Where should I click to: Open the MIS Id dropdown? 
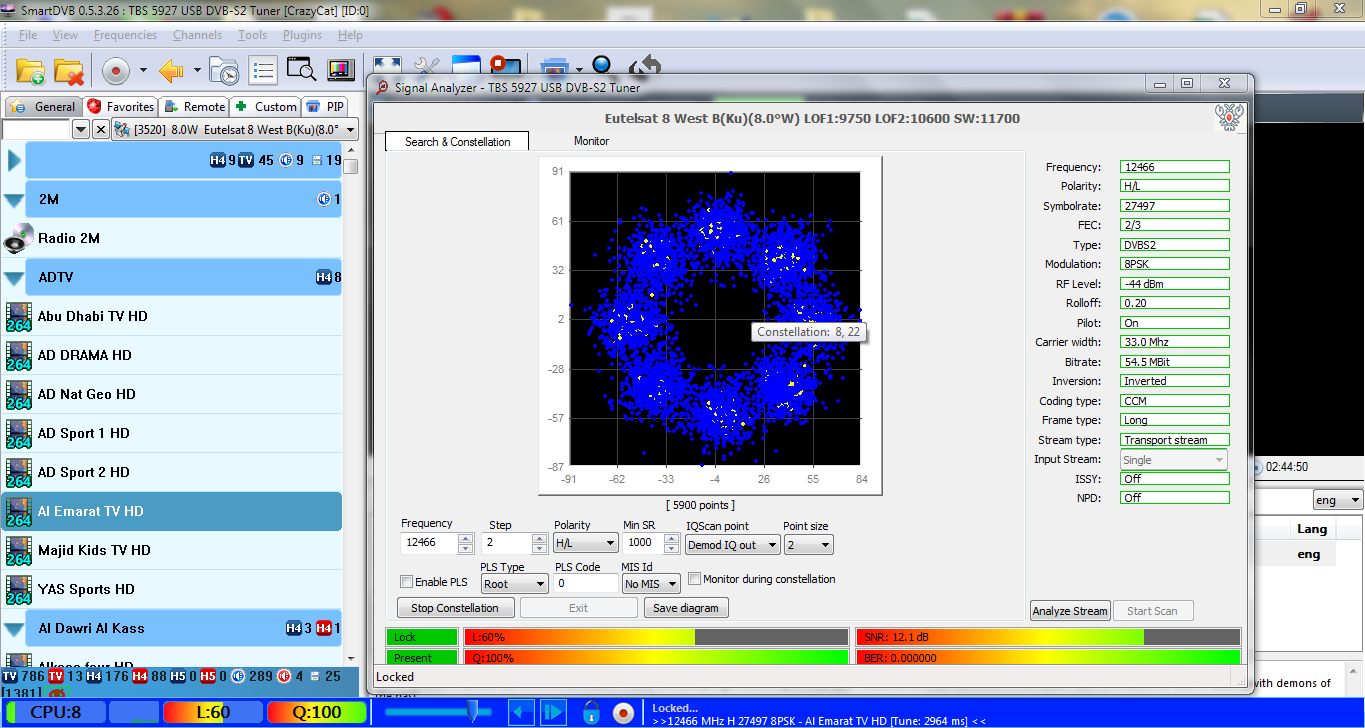click(651, 583)
